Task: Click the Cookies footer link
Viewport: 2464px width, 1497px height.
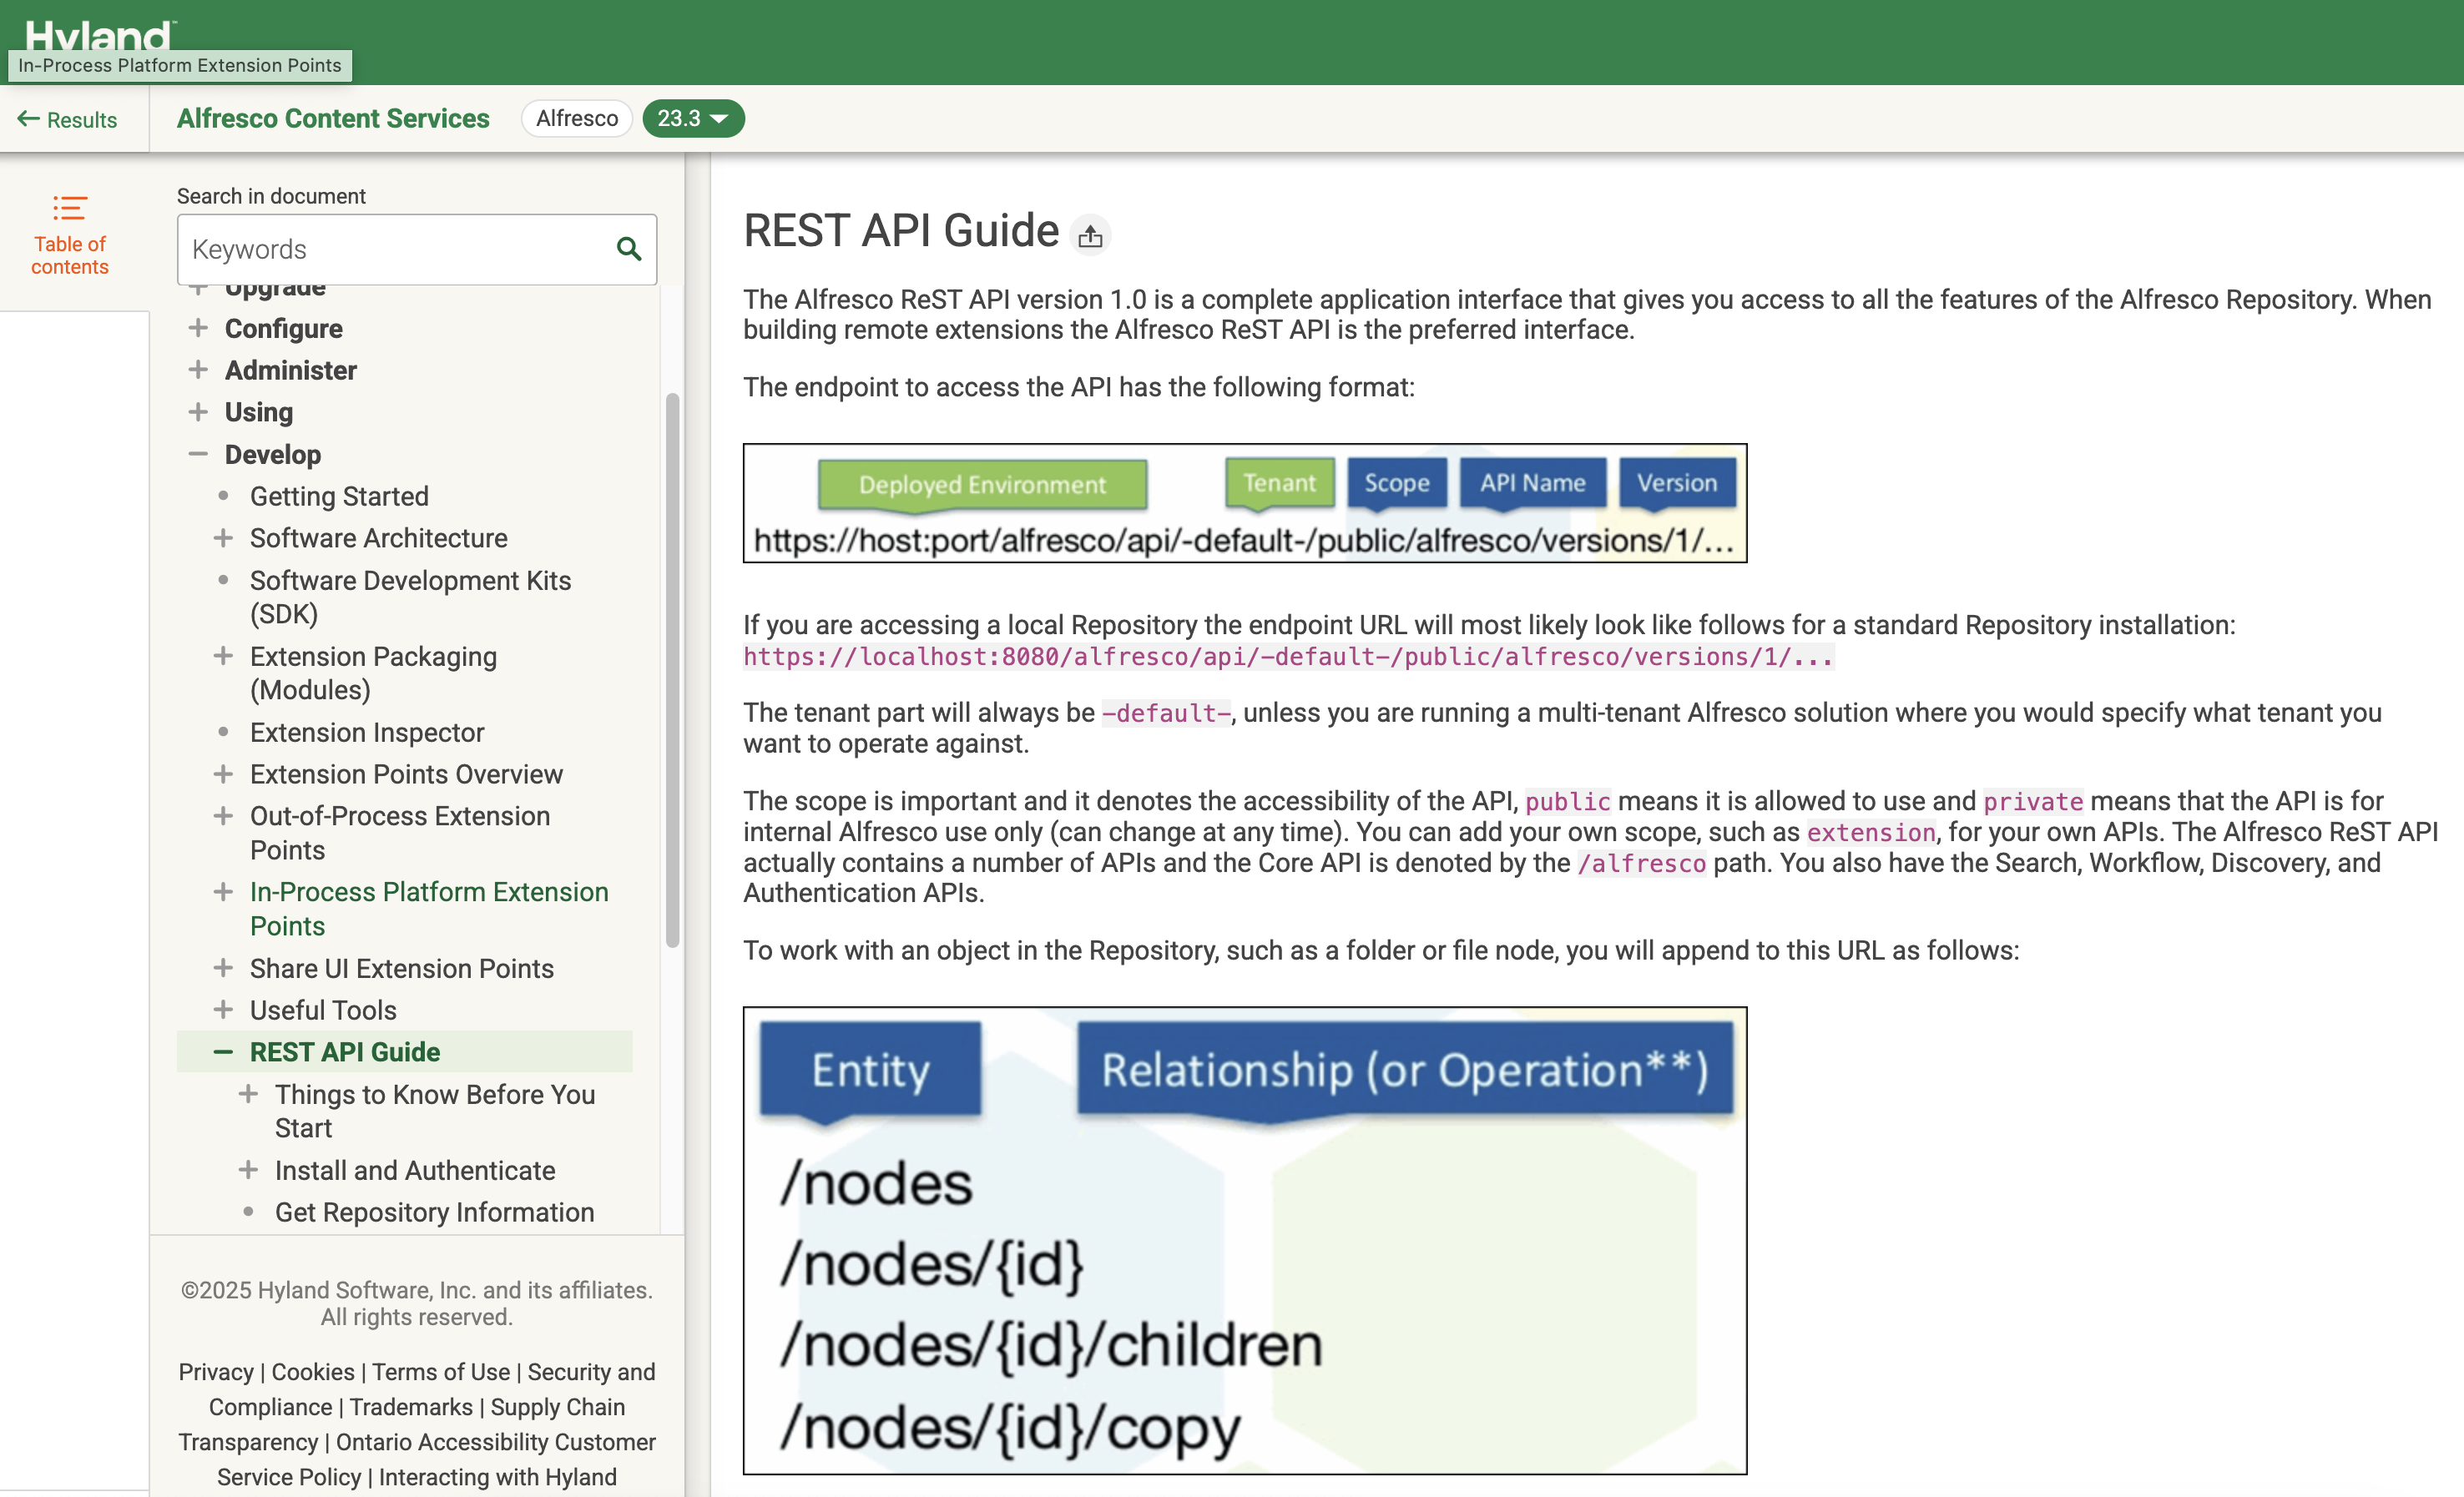Action: pos(312,1372)
